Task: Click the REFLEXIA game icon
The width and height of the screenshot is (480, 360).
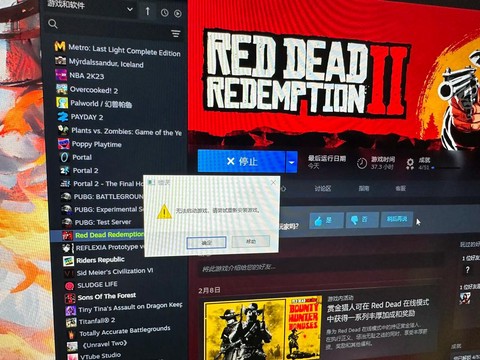Action: (x=68, y=248)
